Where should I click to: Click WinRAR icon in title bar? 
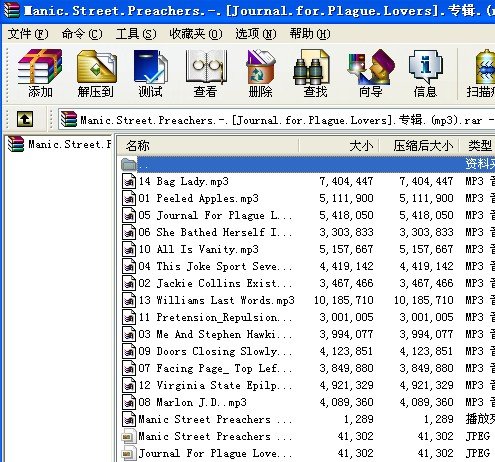11,10
